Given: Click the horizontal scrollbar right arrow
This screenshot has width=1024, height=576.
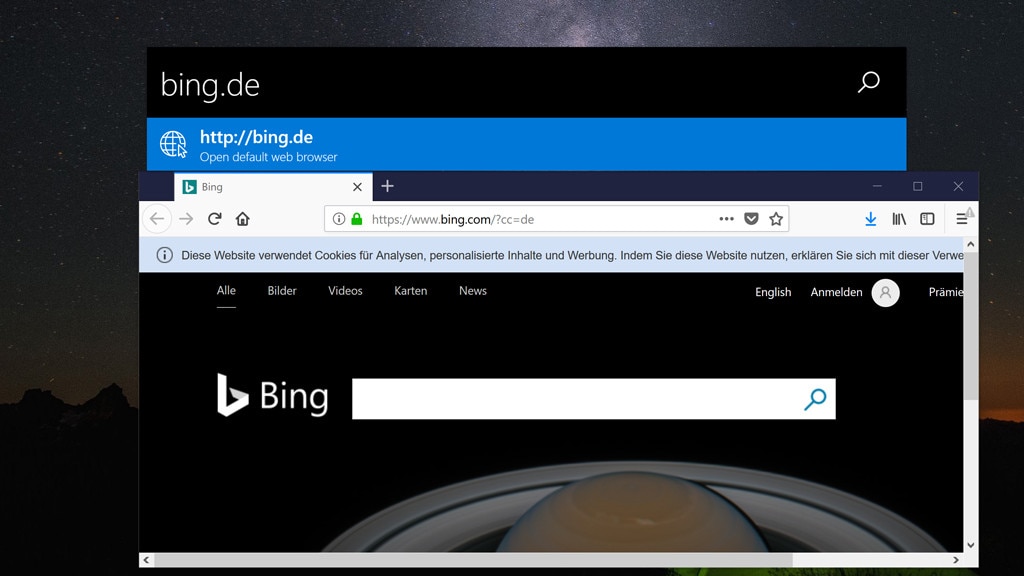Looking at the screenshot, I should (955, 561).
